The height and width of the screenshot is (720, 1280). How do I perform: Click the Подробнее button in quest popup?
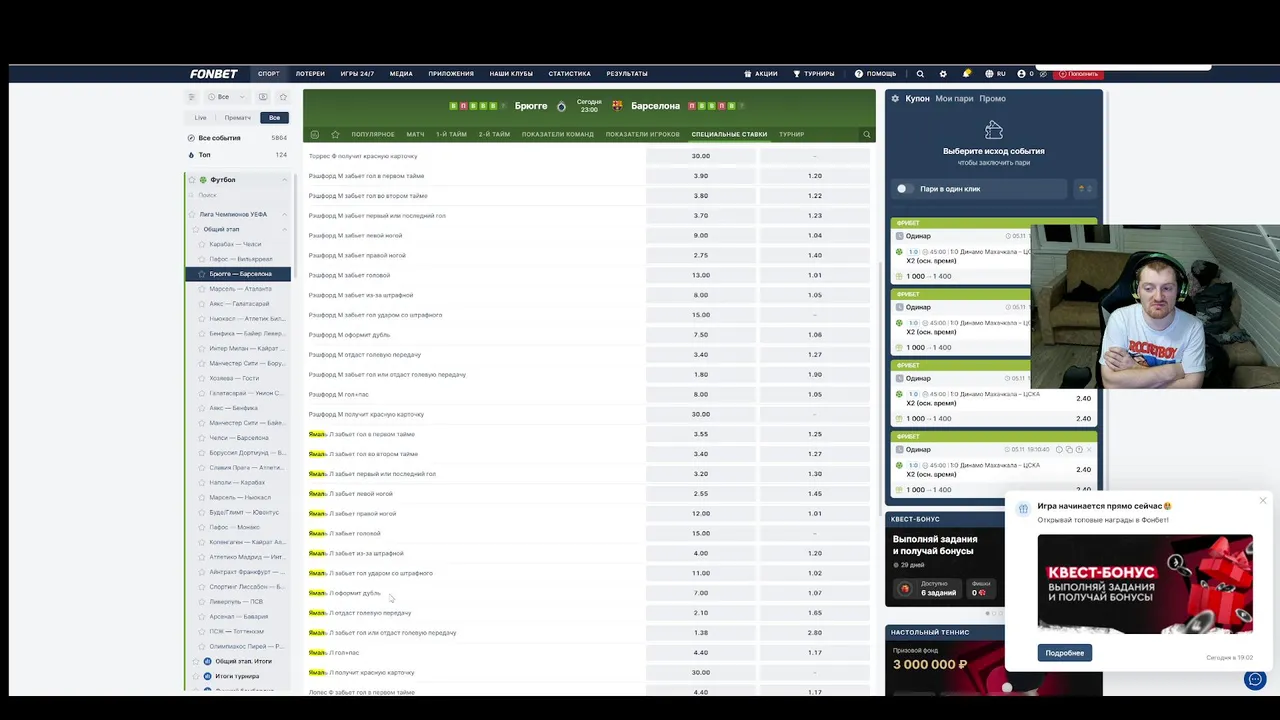1064,653
